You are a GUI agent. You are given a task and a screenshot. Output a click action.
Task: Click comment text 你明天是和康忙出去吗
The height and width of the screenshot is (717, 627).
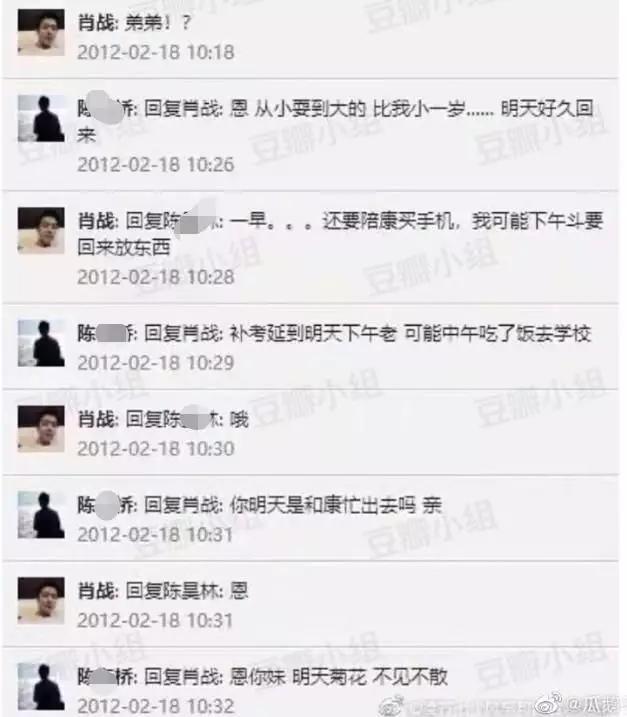pos(322,505)
